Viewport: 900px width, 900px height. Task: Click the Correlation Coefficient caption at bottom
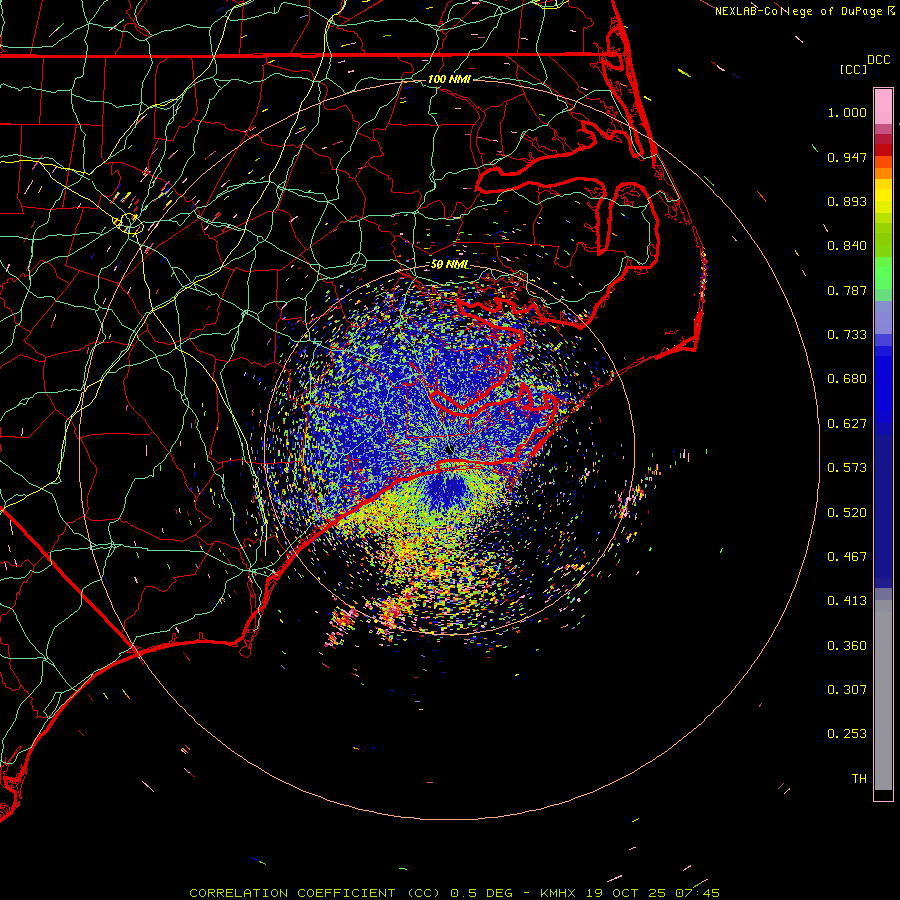454,893
